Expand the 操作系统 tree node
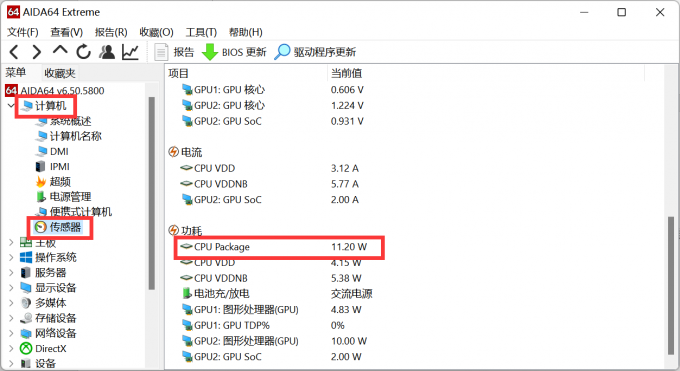The image size is (680, 371). 11,257
